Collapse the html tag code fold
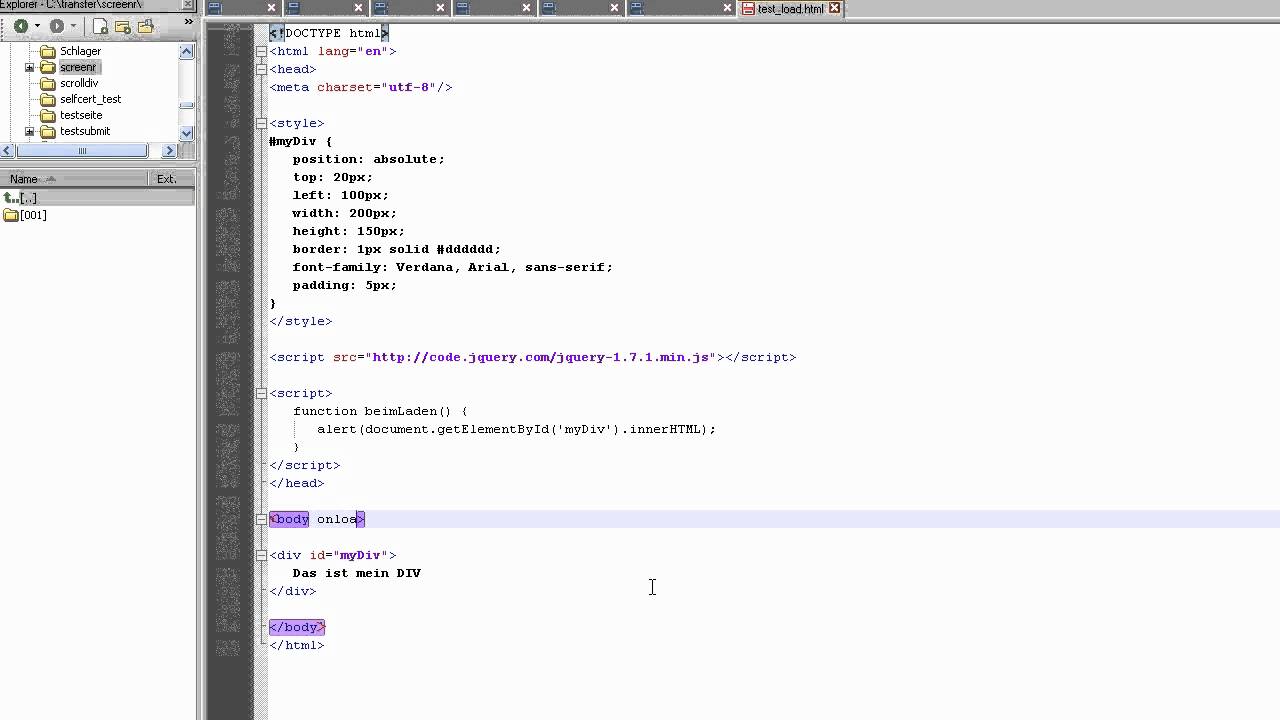 261,51
